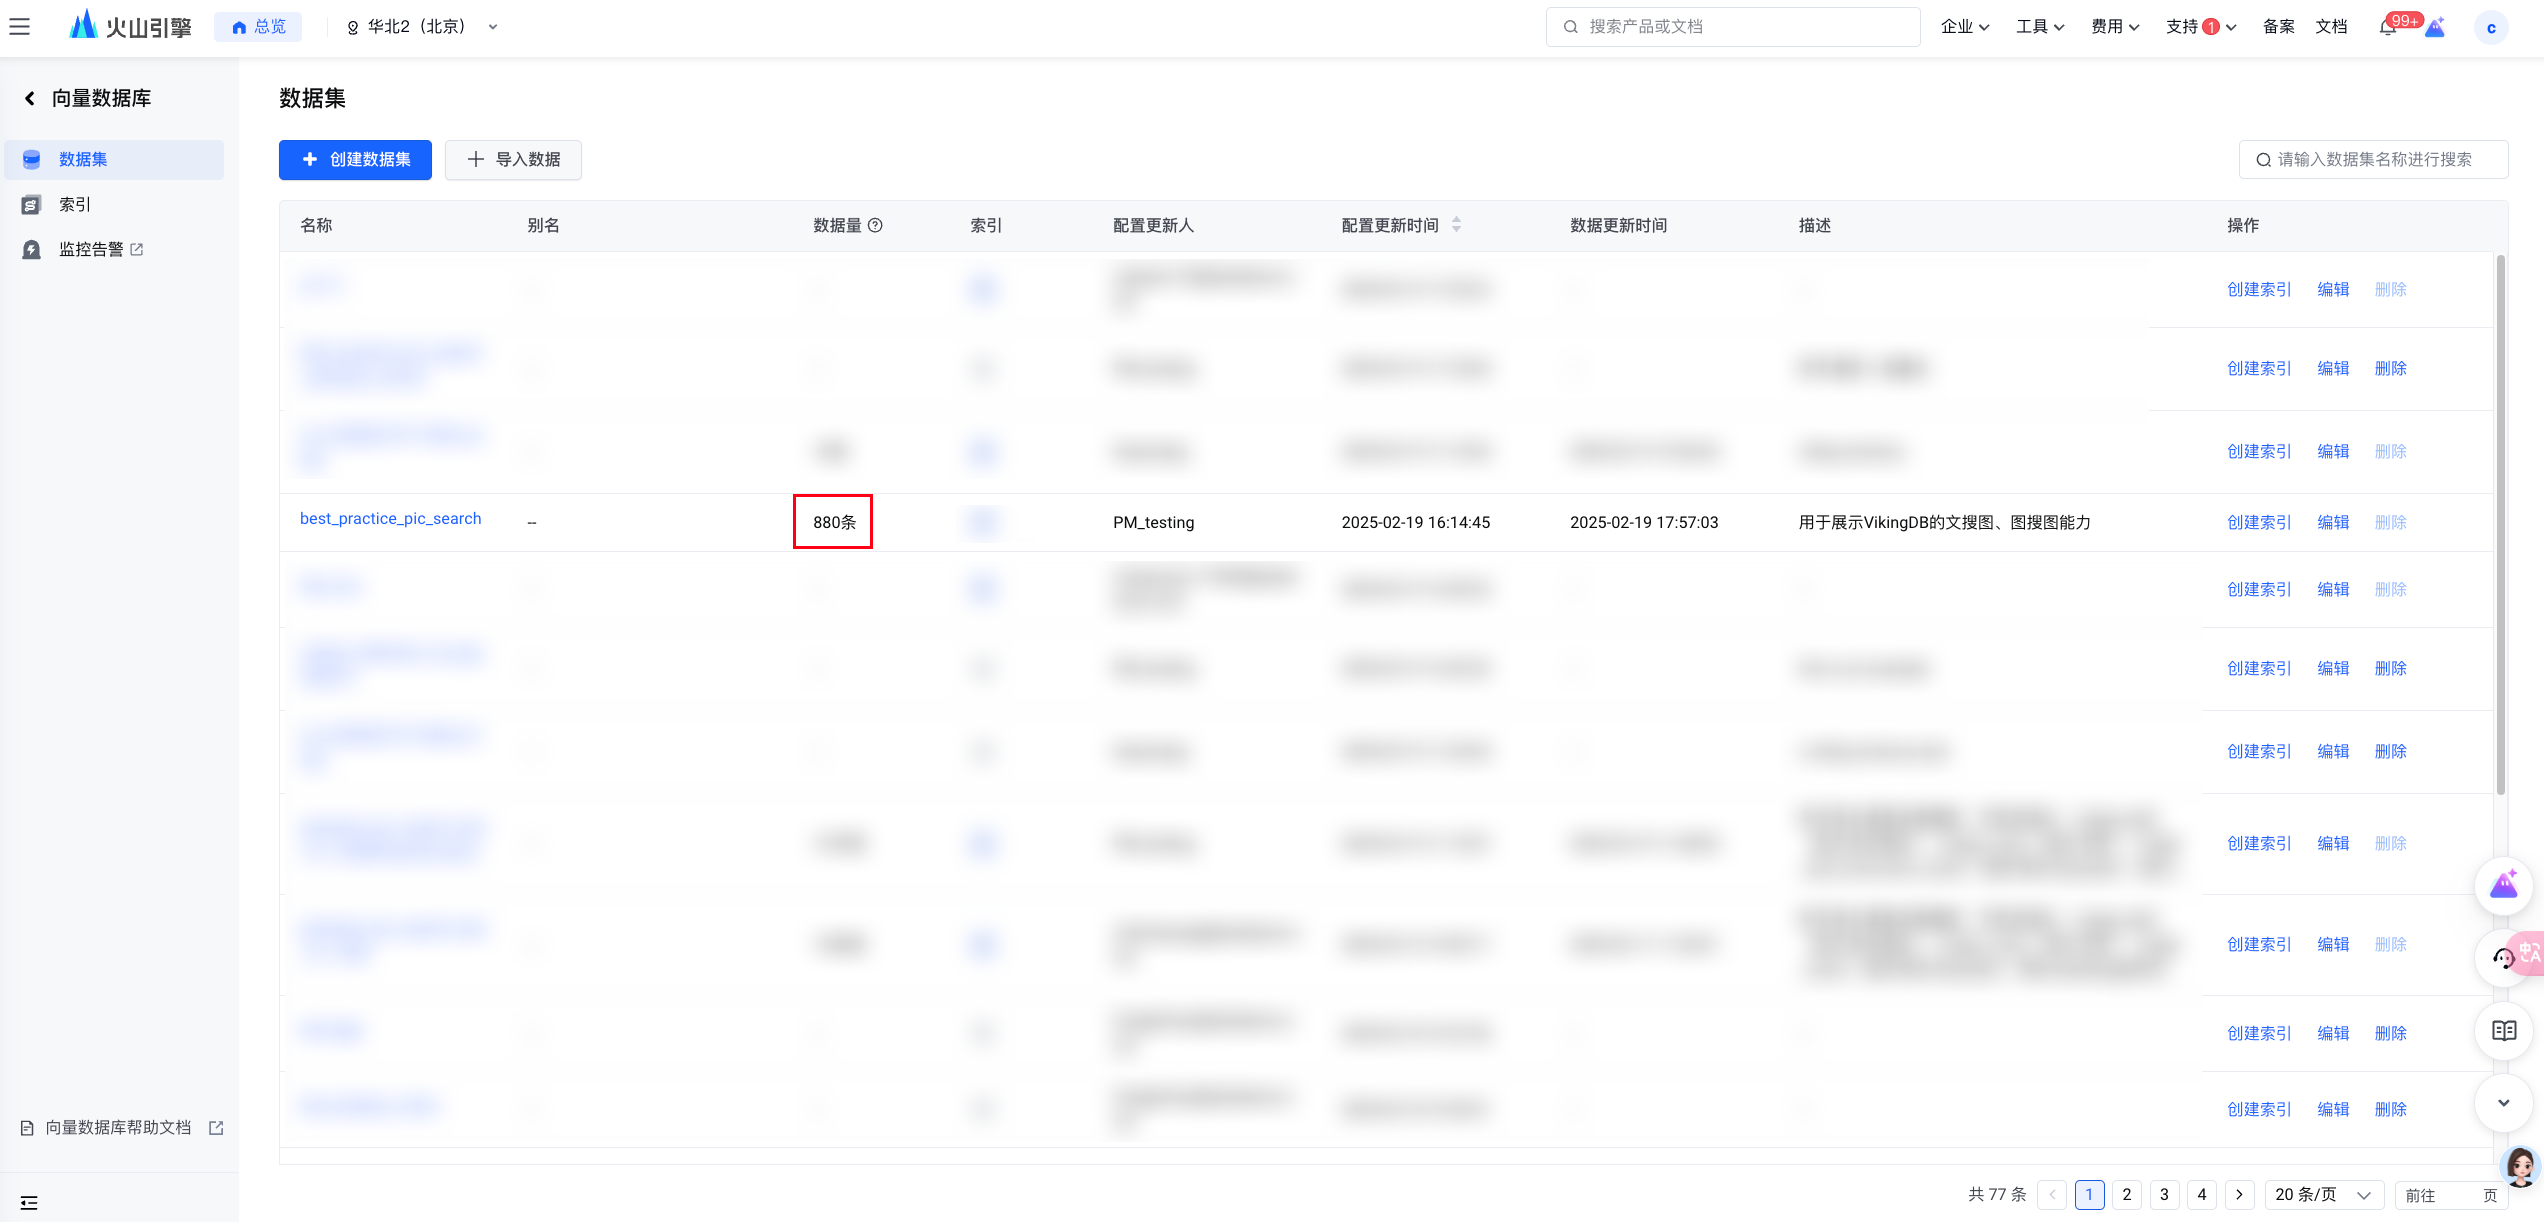Open the 支持 dropdown menu
Viewport: 2544px width, 1222px height.
(x=2200, y=27)
